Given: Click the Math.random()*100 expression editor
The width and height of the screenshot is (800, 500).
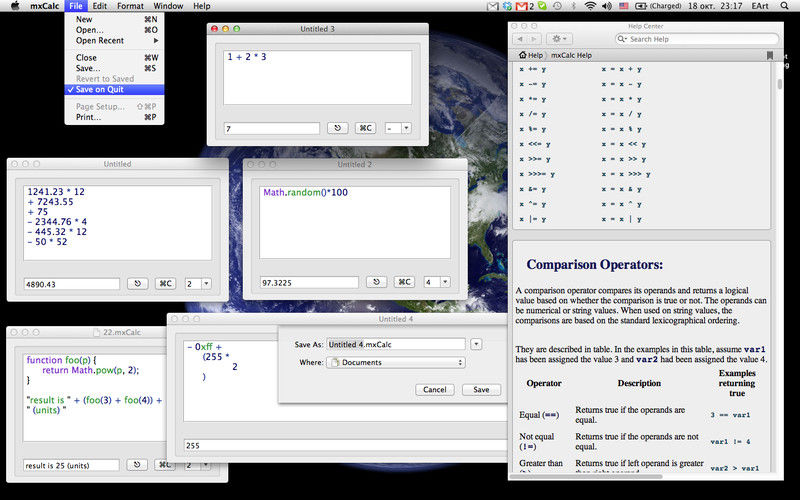Looking at the screenshot, I should coord(355,222).
